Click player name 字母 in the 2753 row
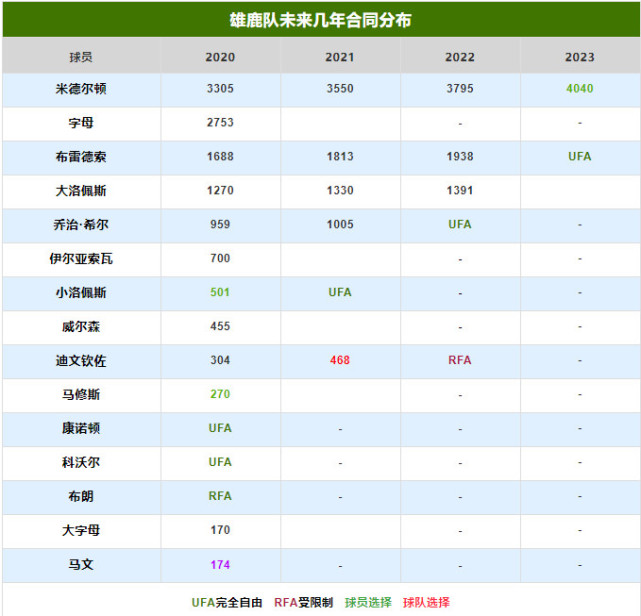The width and height of the screenshot is (641, 616). (x=81, y=123)
